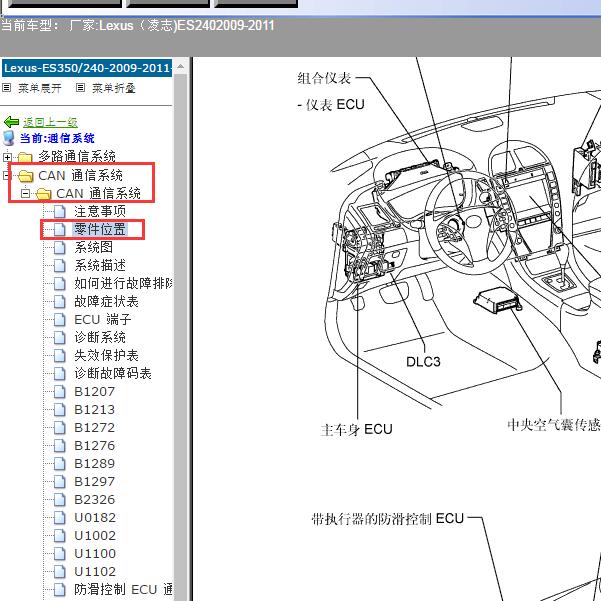The height and width of the screenshot is (601, 601).
Task: Click the document icon beside 系统描述
Action: 59,265
